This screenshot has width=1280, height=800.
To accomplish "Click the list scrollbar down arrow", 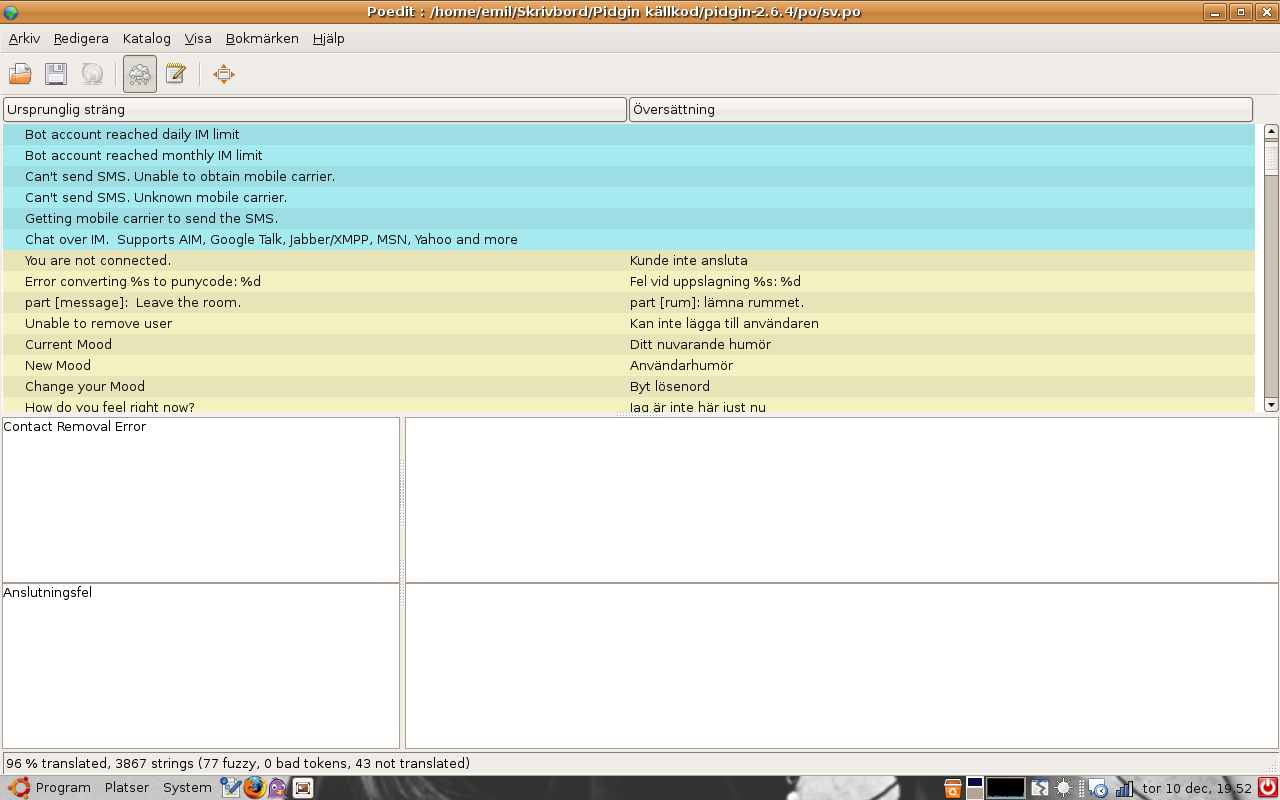I will click(1272, 405).
